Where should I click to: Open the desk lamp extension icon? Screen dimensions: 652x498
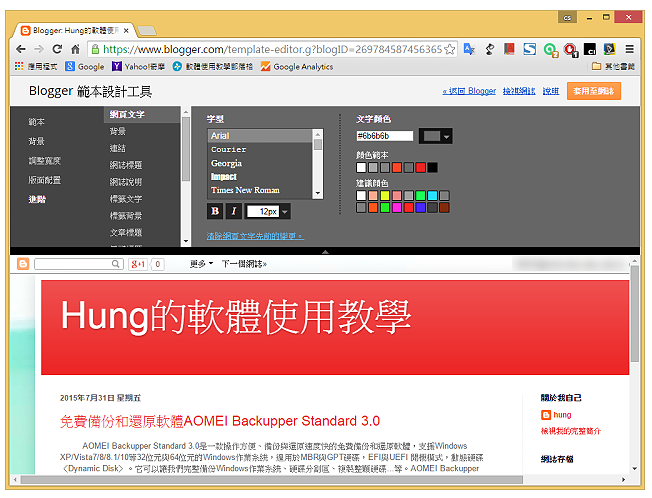coord(490,49)
